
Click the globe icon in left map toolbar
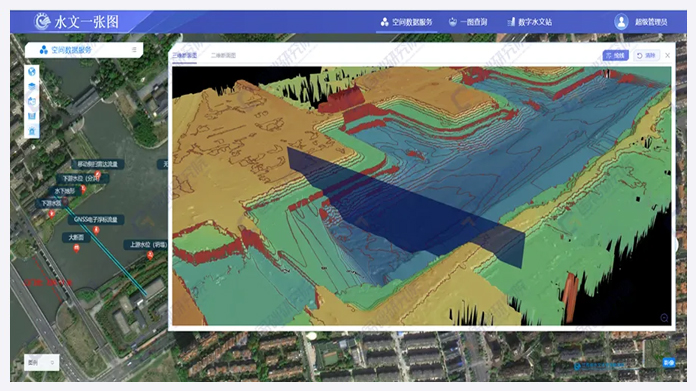tap(32, 71)
